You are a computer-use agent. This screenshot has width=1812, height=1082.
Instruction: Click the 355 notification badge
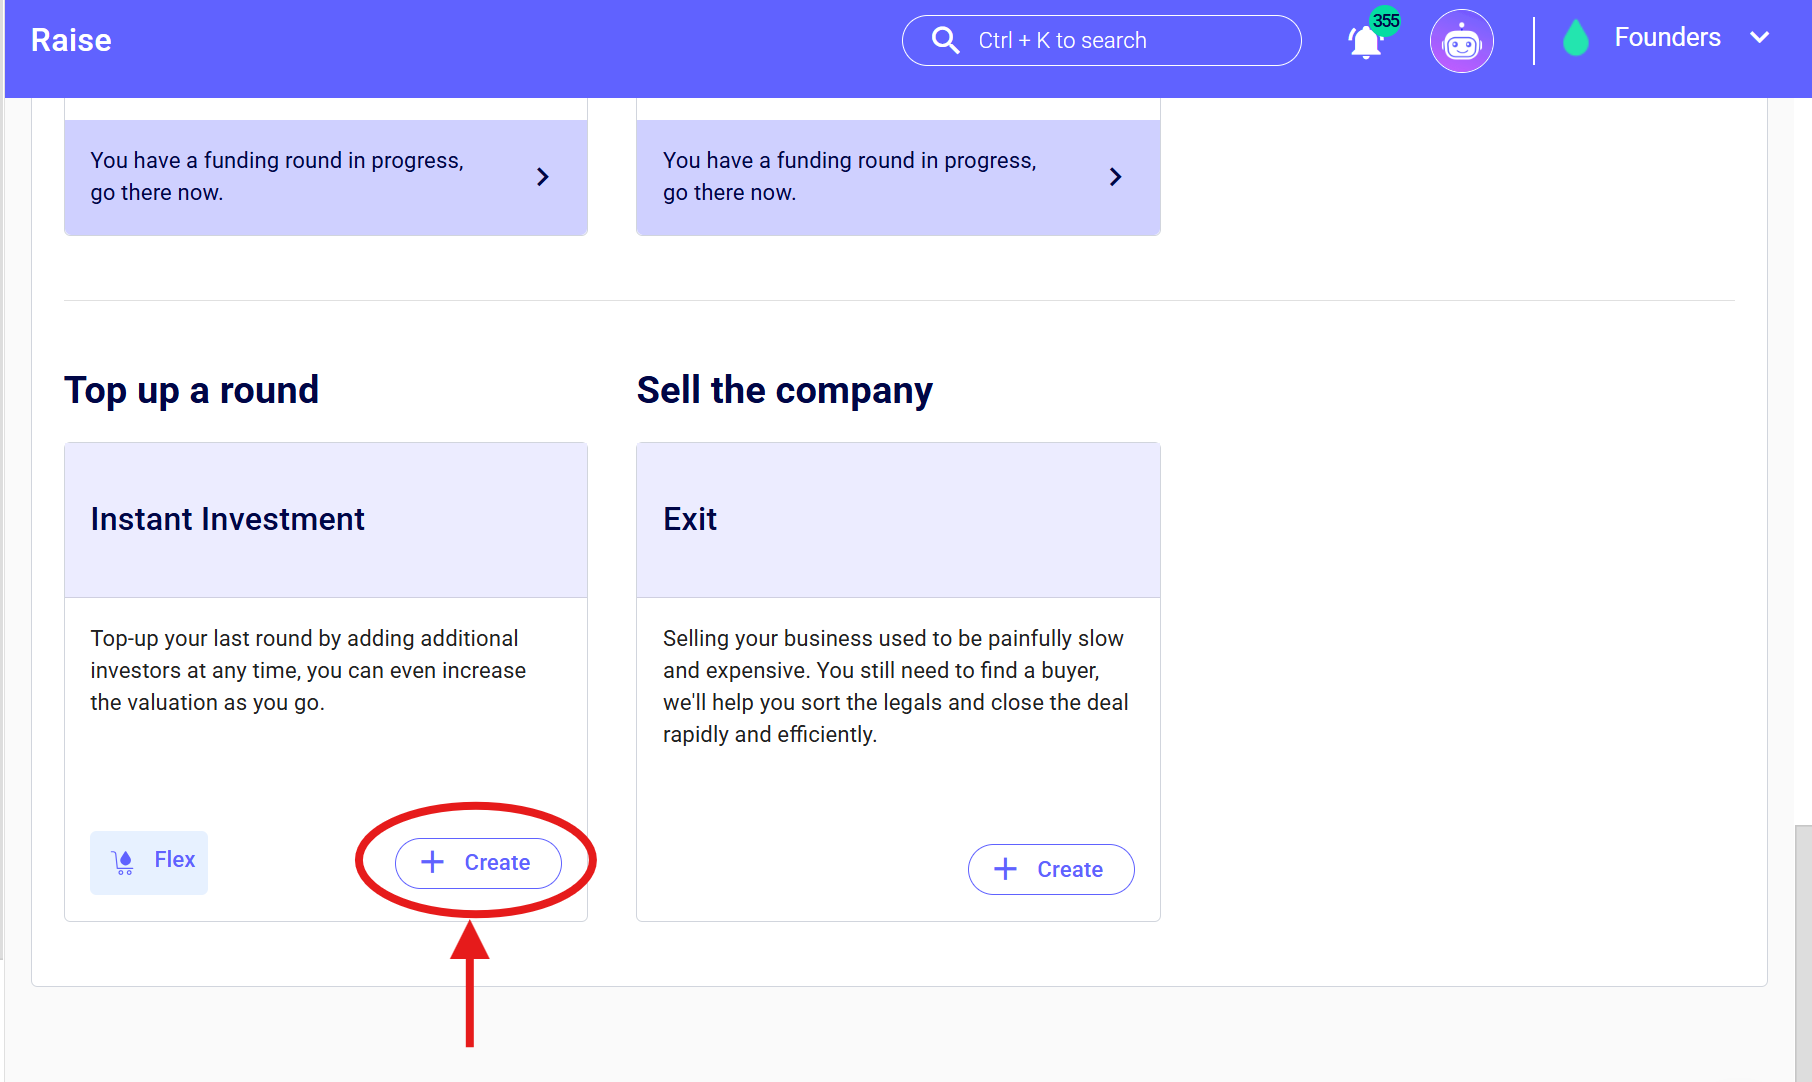pyautogui.click(x=1386, y=20)
